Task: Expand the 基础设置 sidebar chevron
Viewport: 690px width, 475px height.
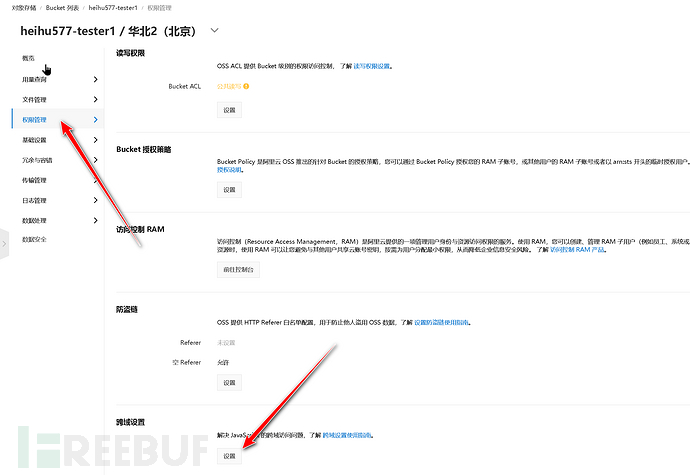Action: pyautogui.click(x=95, y=140)
